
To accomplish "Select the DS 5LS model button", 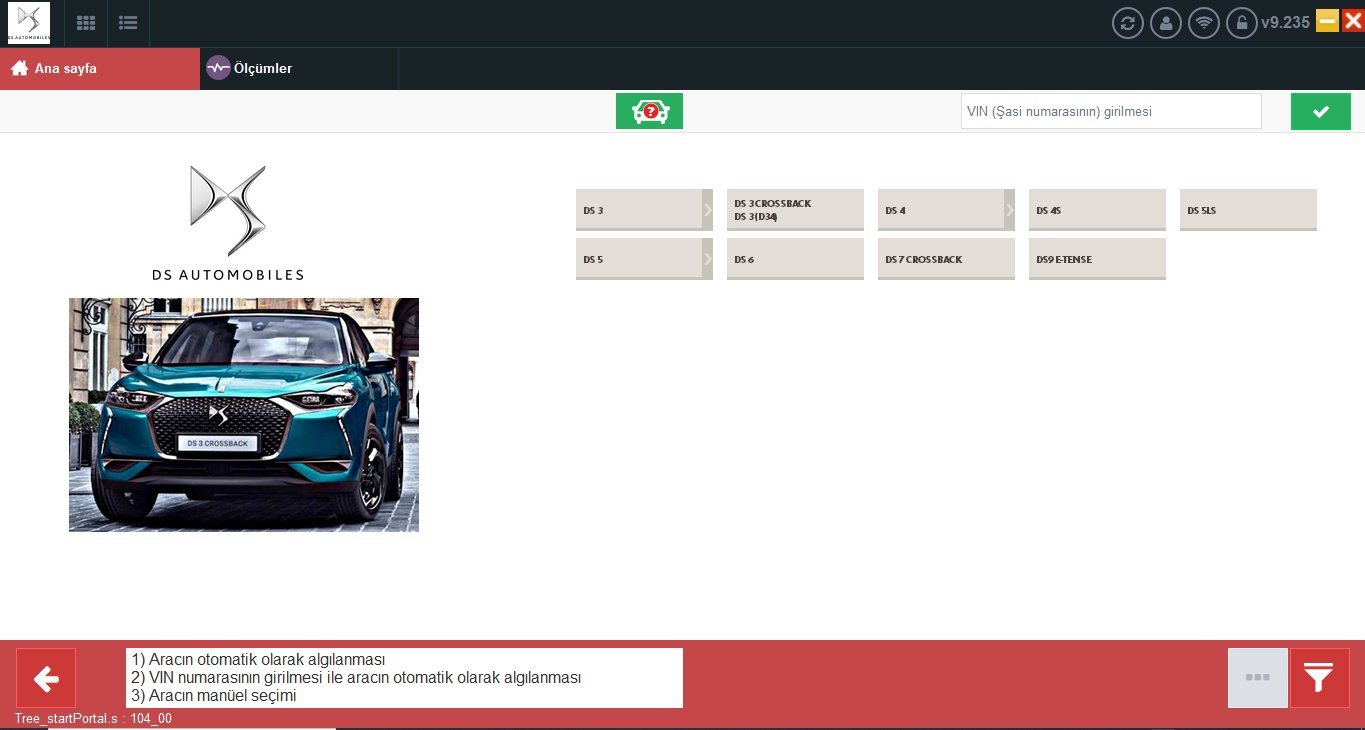I will pyautogui.click(x=1248, y=210).
